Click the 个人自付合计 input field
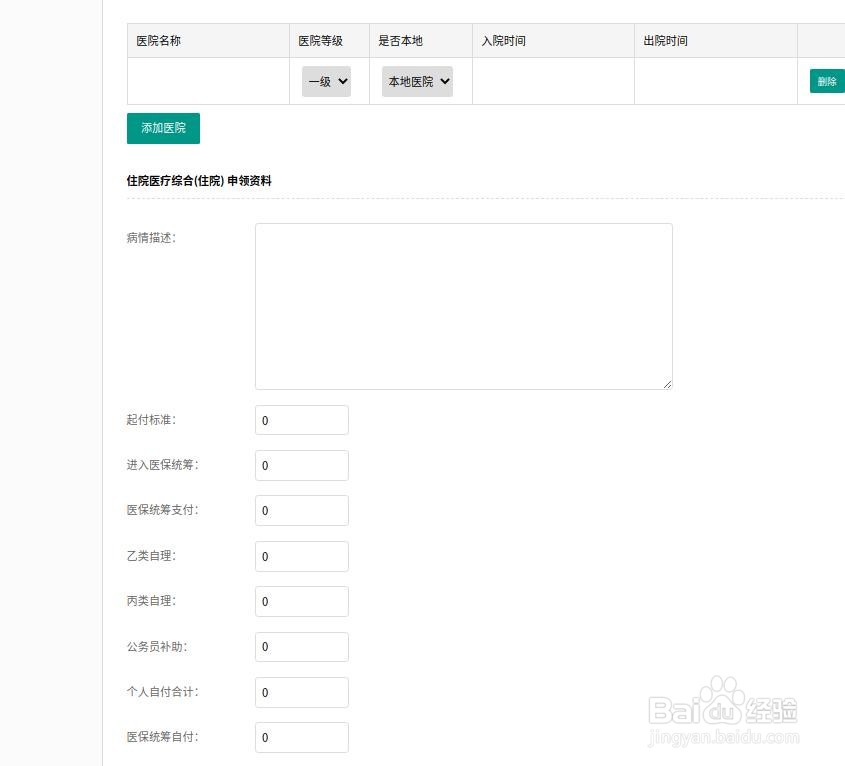845x766 pixels. [302, 692]
